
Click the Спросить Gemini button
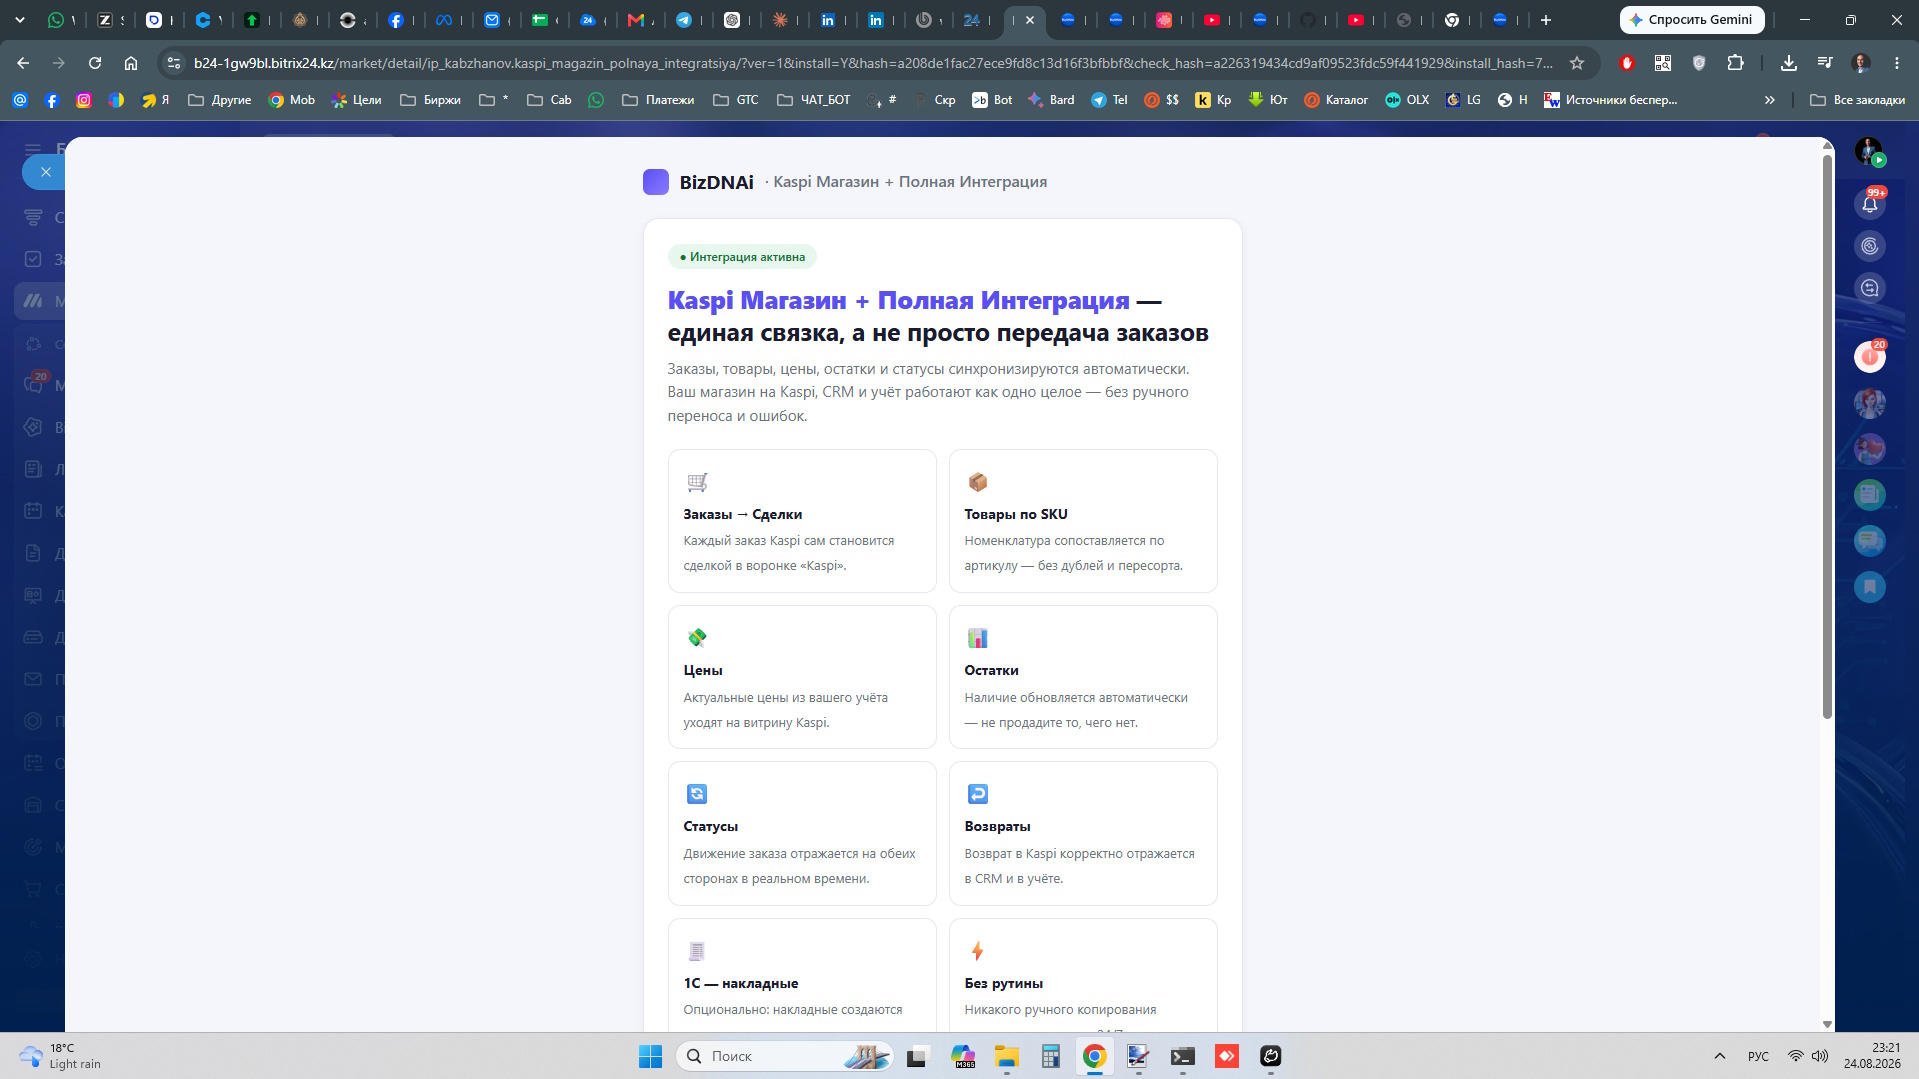tap(1692, 20)
